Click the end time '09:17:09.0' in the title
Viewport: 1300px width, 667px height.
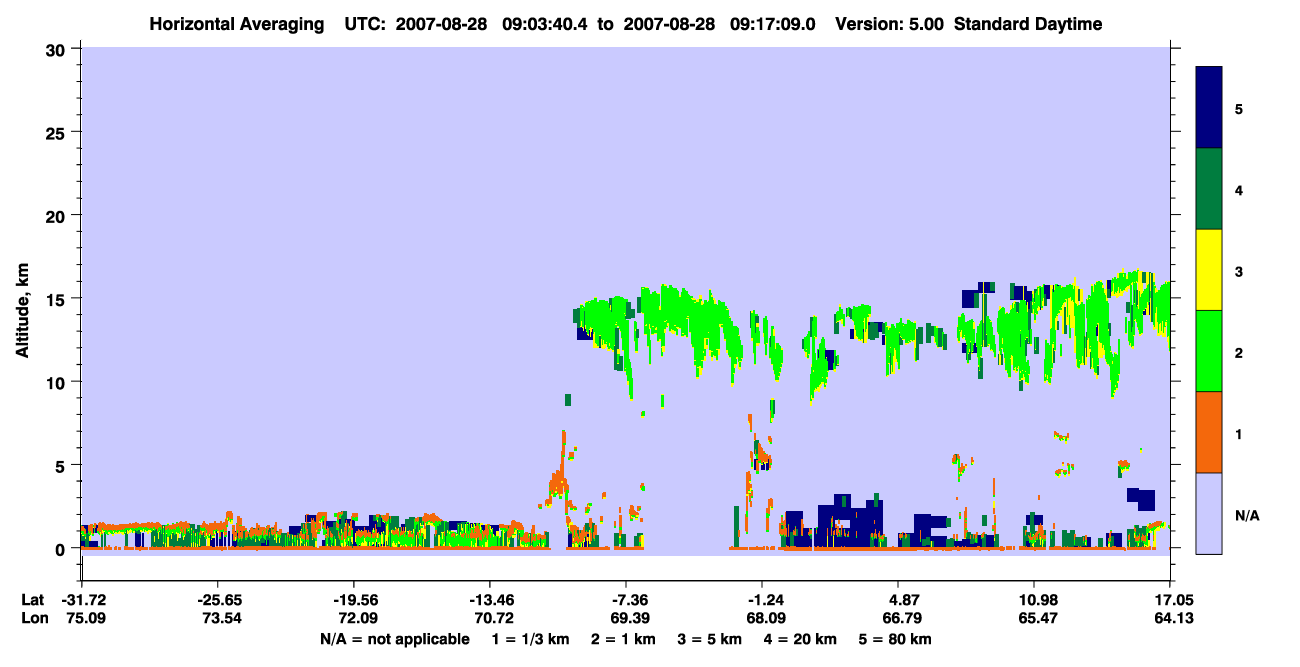pyautogui.click(x=771, y=24)
